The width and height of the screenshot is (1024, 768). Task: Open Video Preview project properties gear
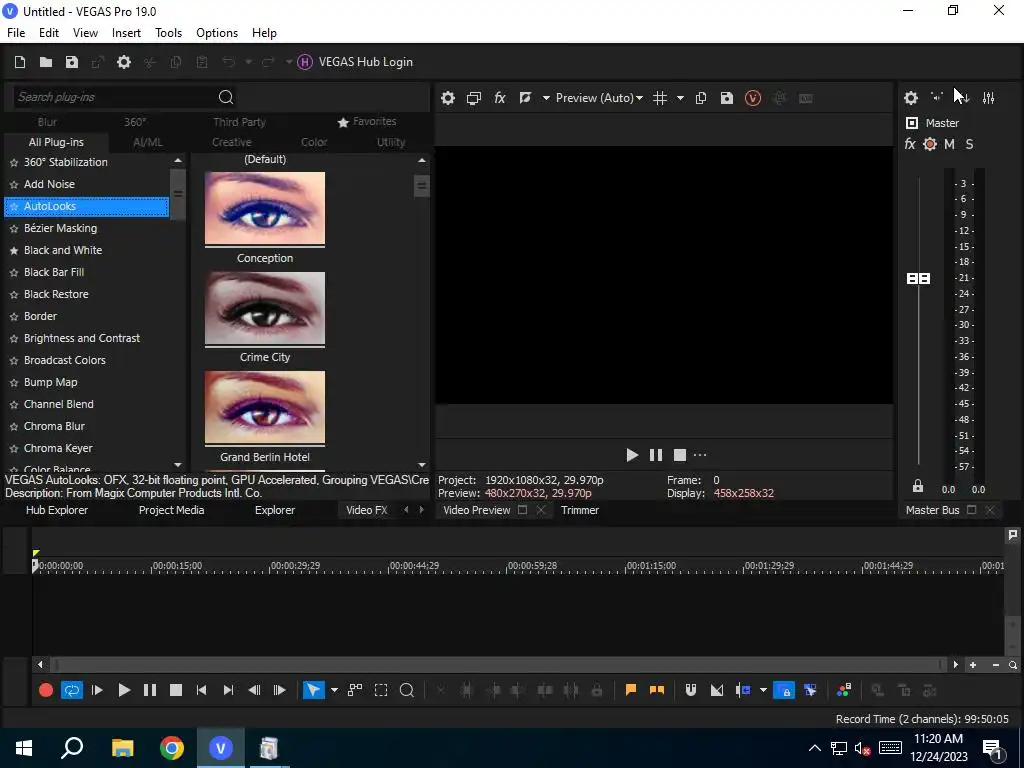447,98
